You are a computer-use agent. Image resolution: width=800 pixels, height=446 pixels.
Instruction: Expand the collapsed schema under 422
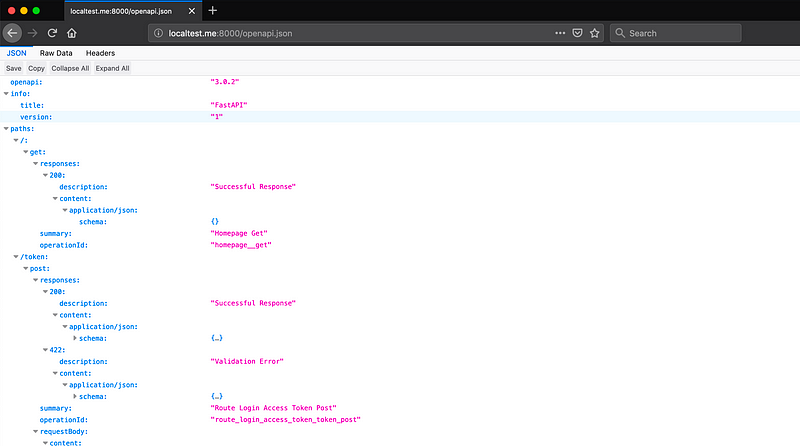pyautogui.click(x=75, y=397)
